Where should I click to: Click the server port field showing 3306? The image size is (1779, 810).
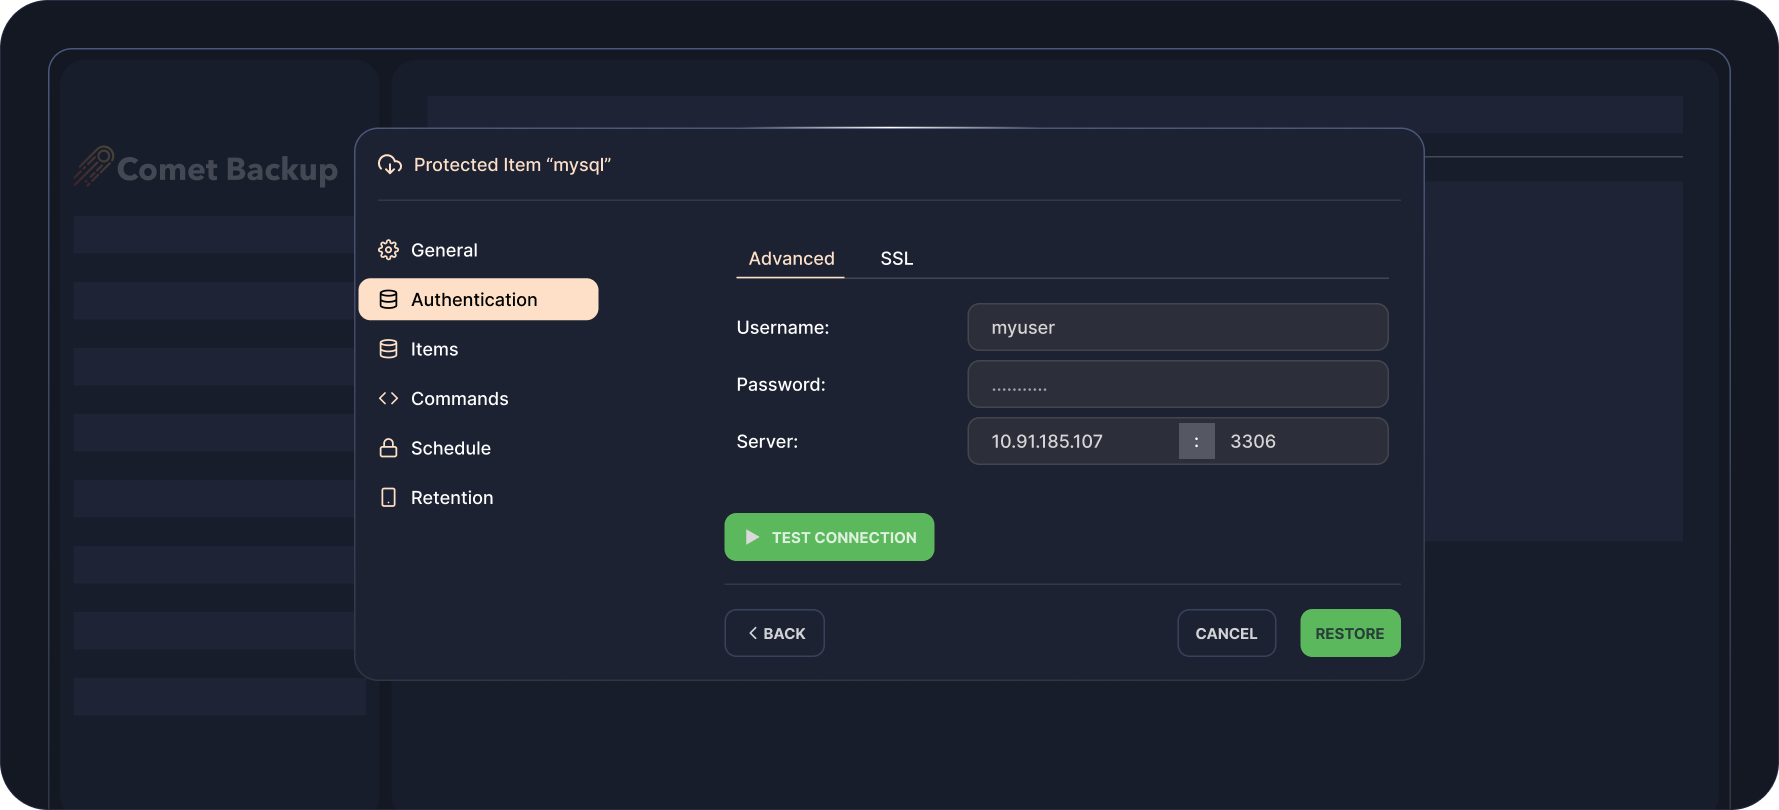[x=1300, y=441]
